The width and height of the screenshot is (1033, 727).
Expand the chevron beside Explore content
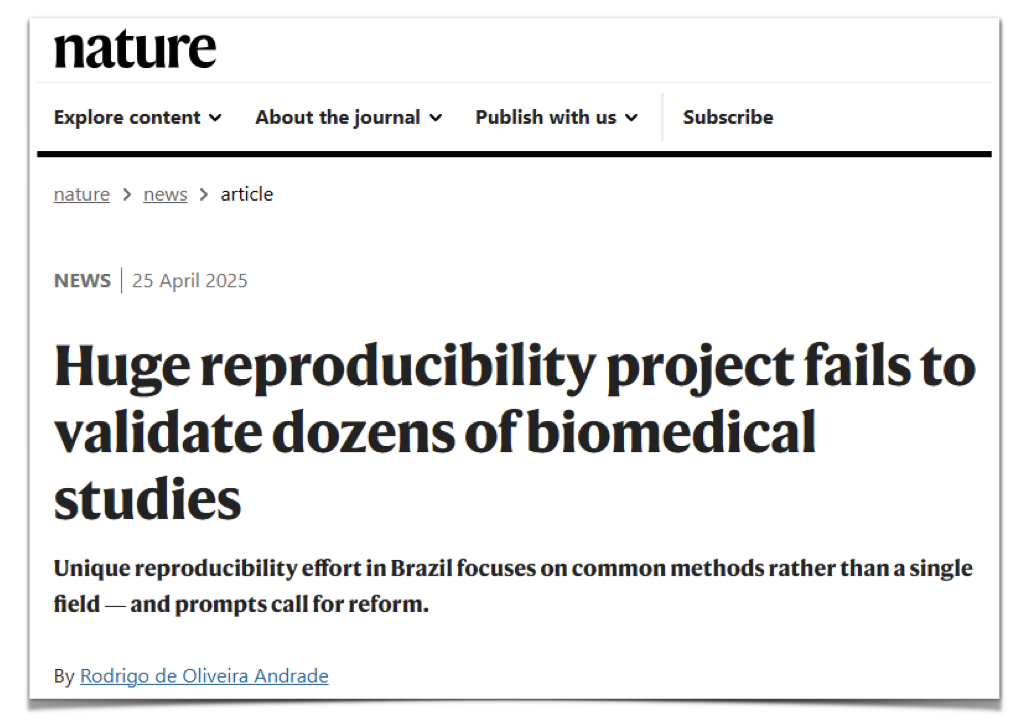[x=215, y=118]
